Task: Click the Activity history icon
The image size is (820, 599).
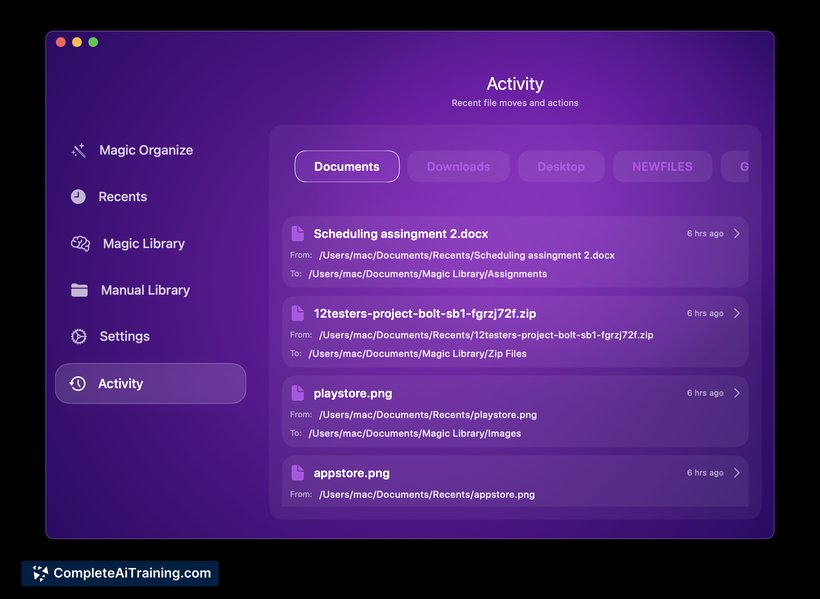Action: 78,383
